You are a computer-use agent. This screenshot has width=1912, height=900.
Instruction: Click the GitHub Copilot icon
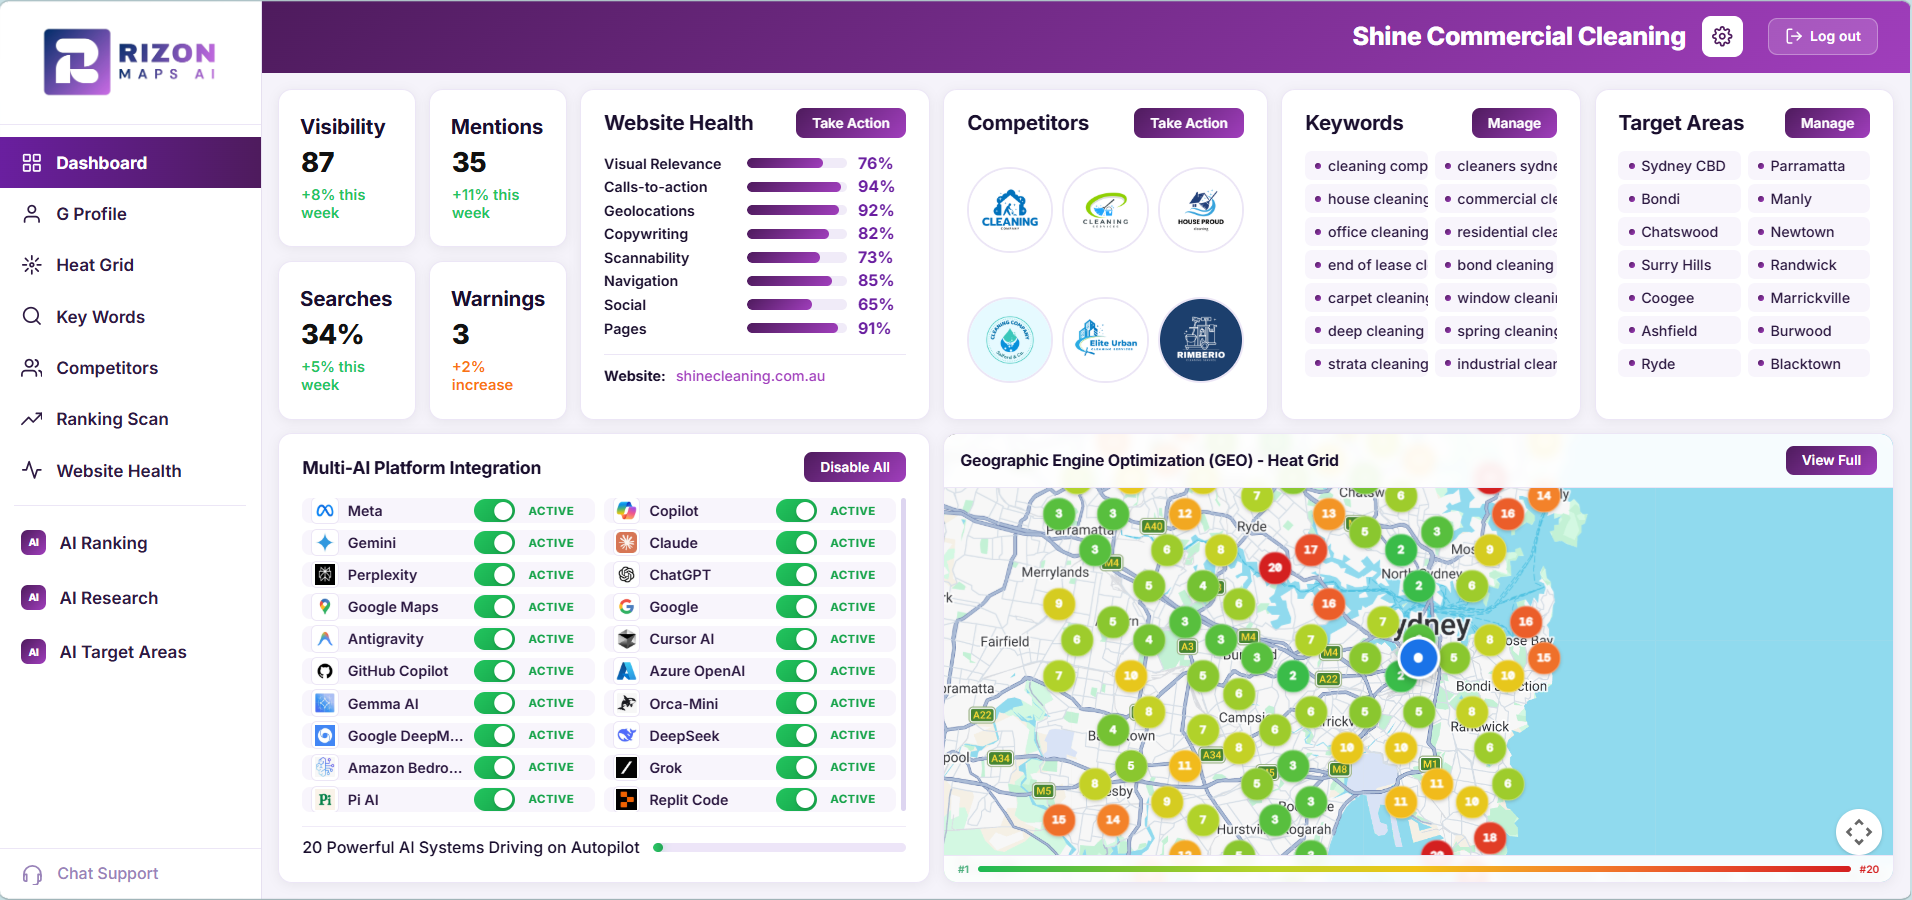pos(325,671)
